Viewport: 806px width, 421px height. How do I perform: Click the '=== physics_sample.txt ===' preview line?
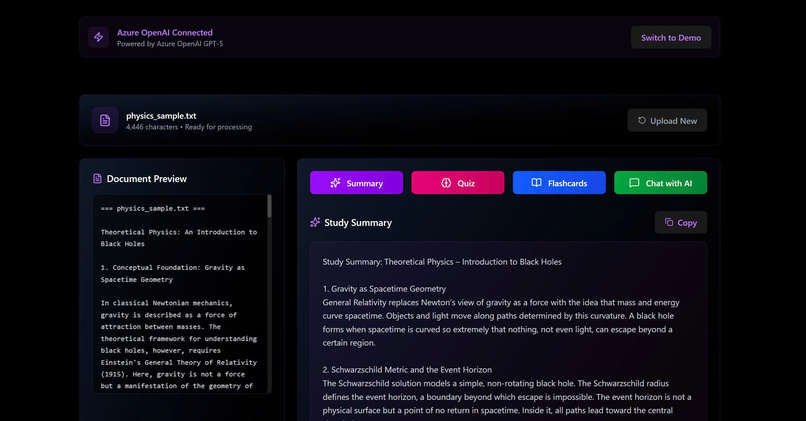153,209
